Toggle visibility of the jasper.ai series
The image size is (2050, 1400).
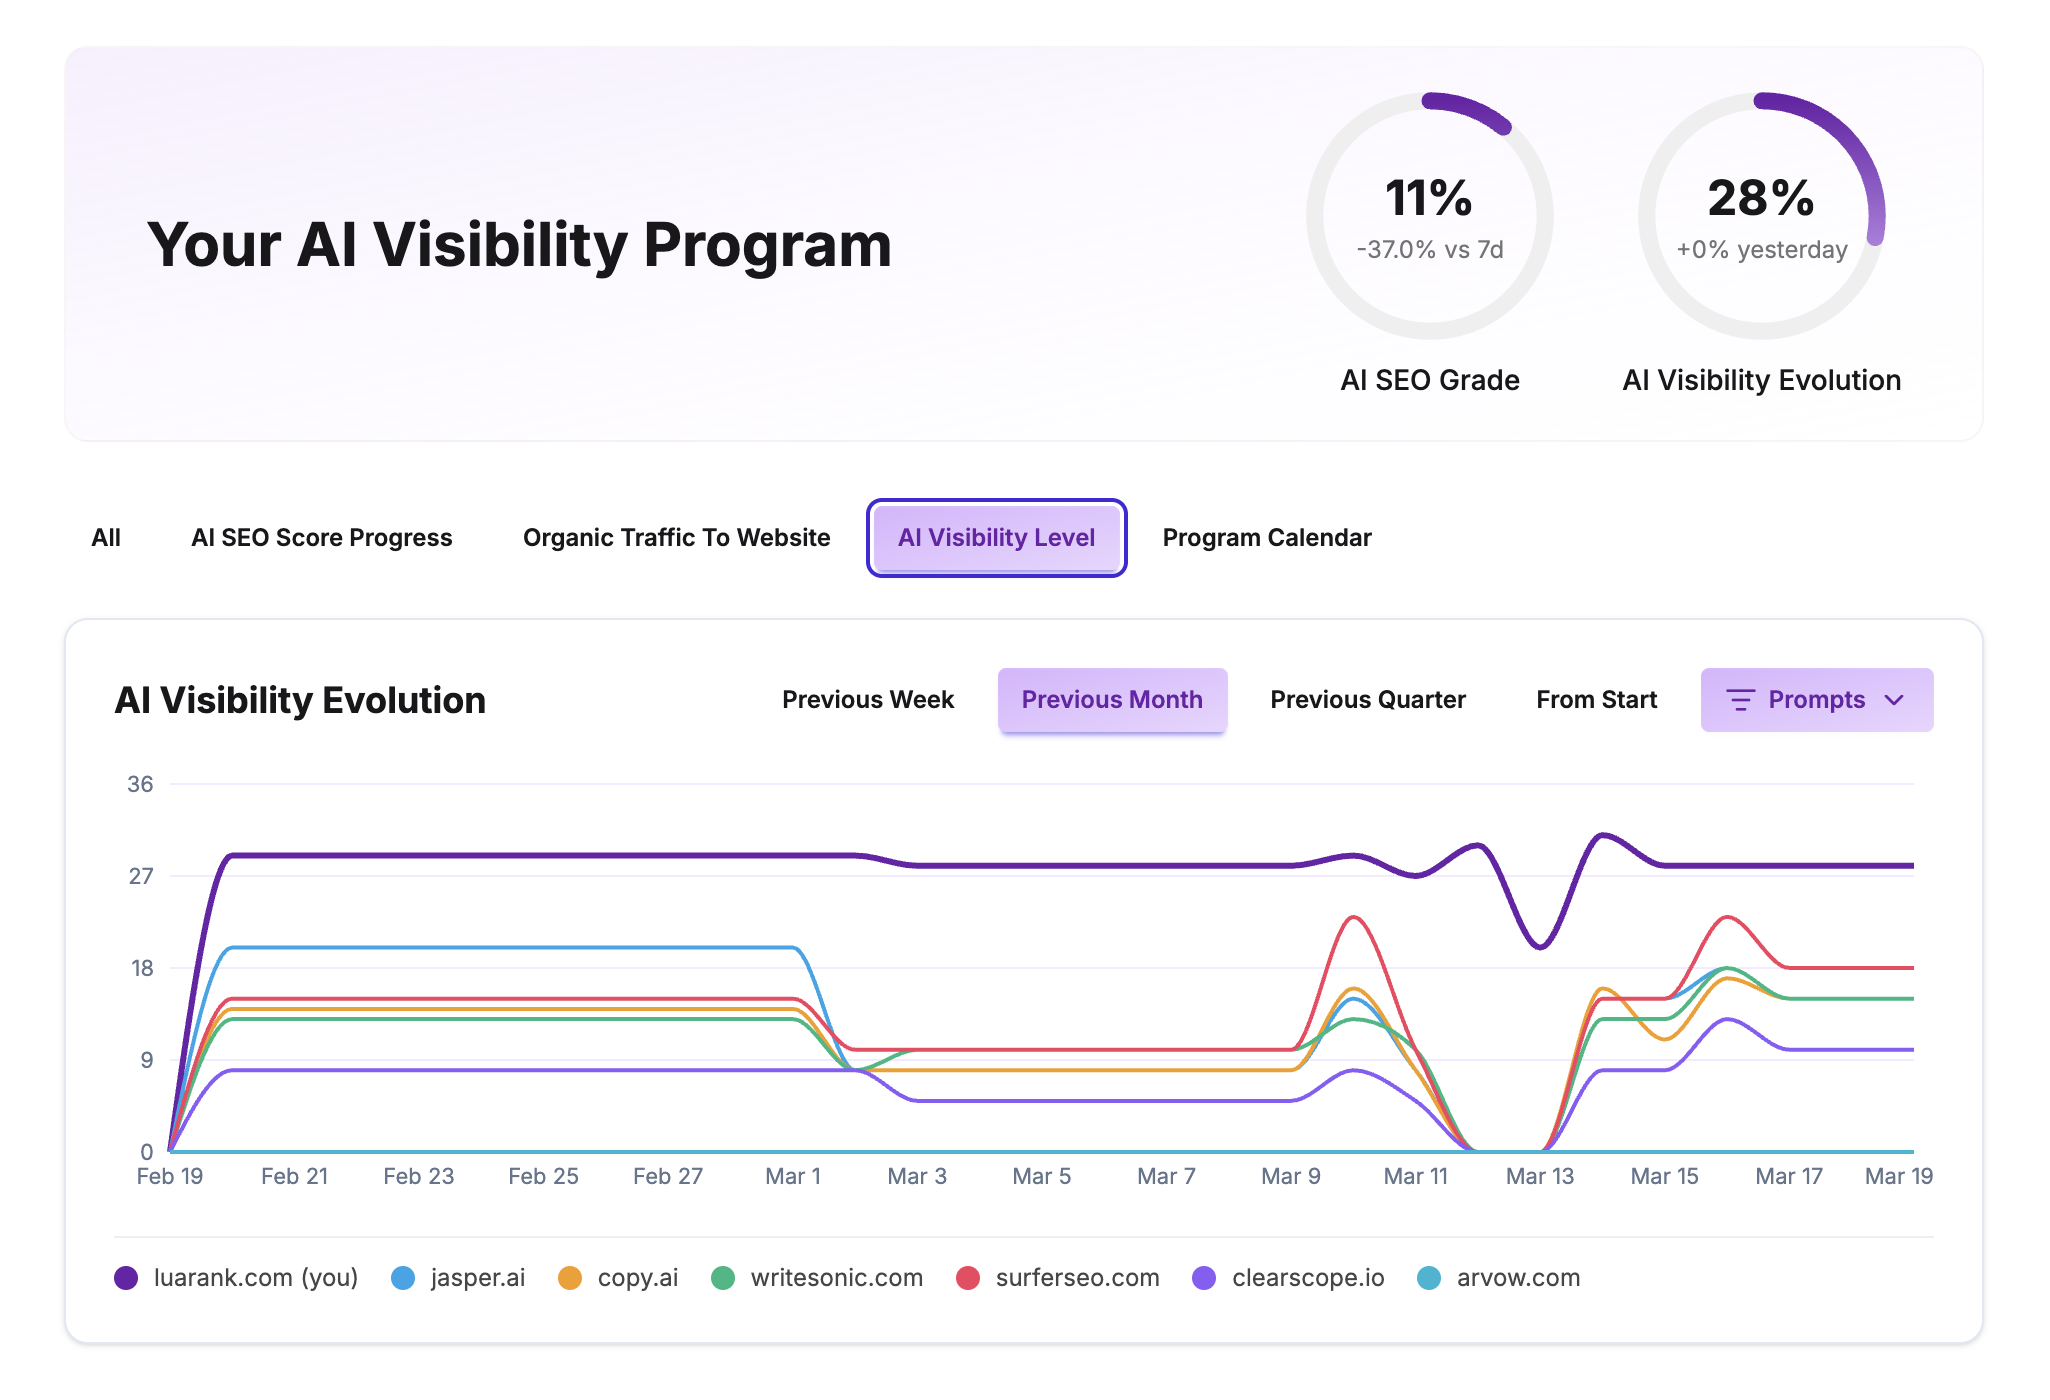click(478, 1277)
